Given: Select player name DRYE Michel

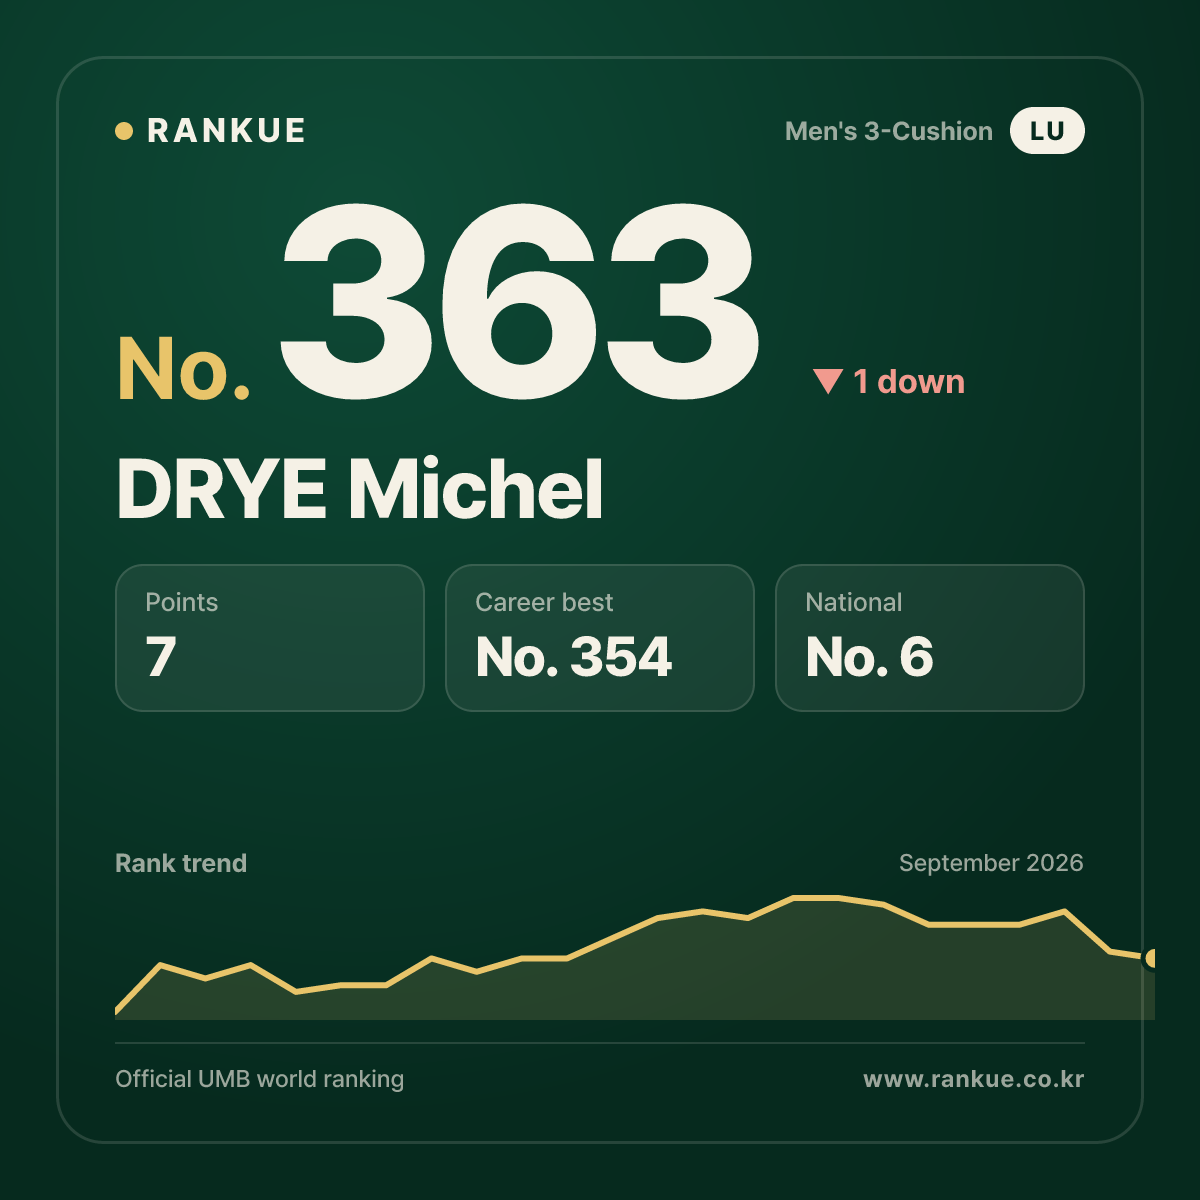Looking at the screenshot, I should tap(360, 490).
